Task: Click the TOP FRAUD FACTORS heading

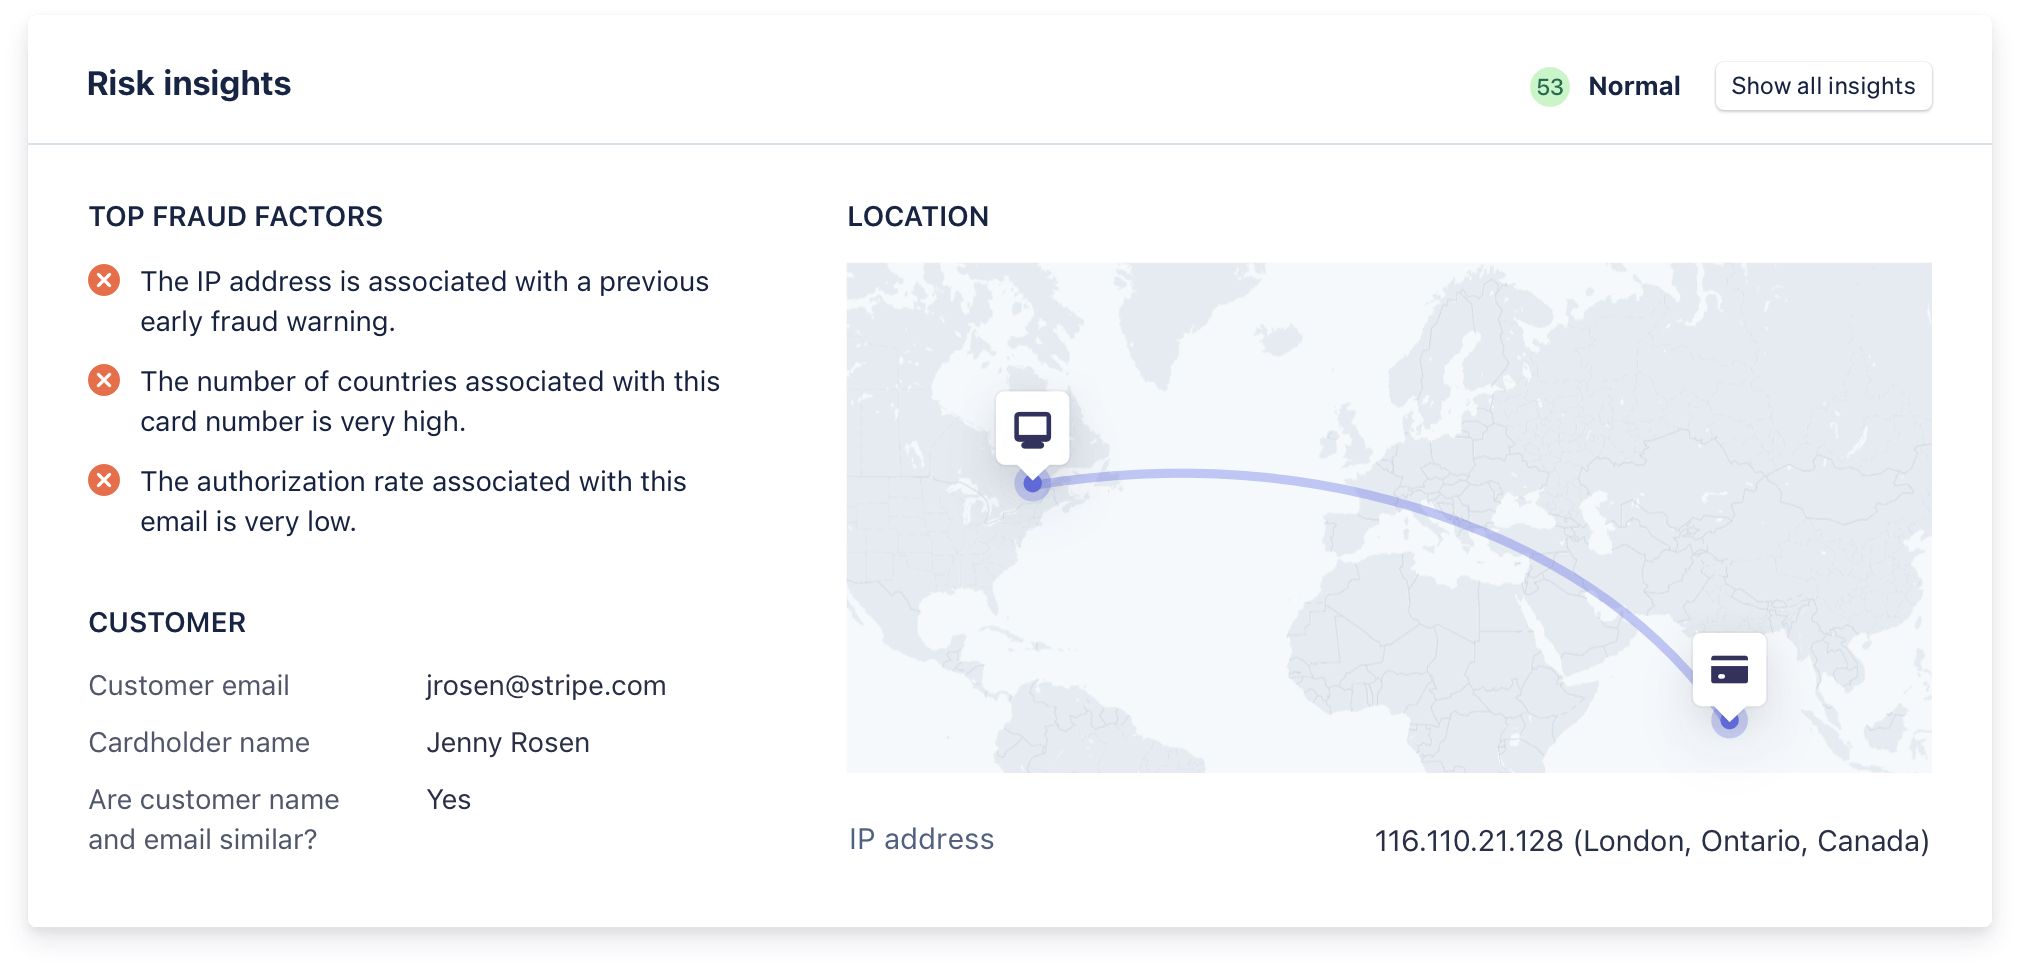Action: (236, 217)
